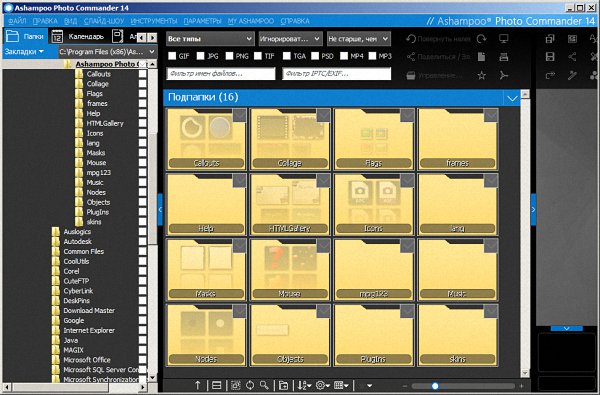The height and width of the screenshot is (395, 600).
Task: Enable the PNG filter checkbox
Action: click(x=229, y=56)
